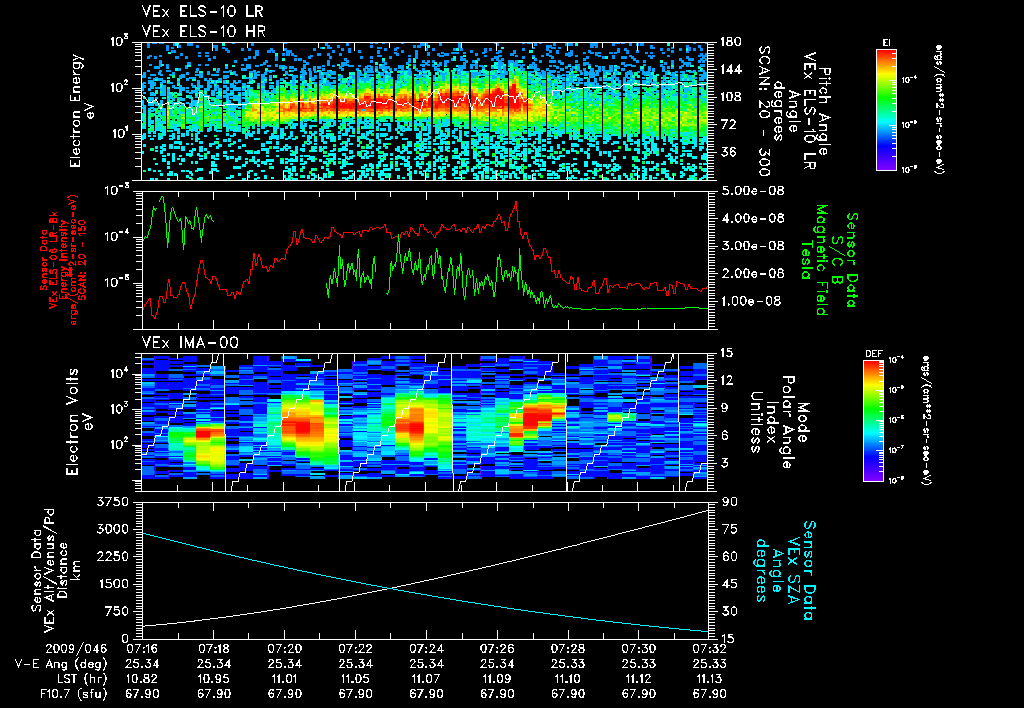Click the 07:32 time tick label
Image resolution: width=1024 pixels, height=708 pixels.
pyautogui.click(x=709, y=649)
